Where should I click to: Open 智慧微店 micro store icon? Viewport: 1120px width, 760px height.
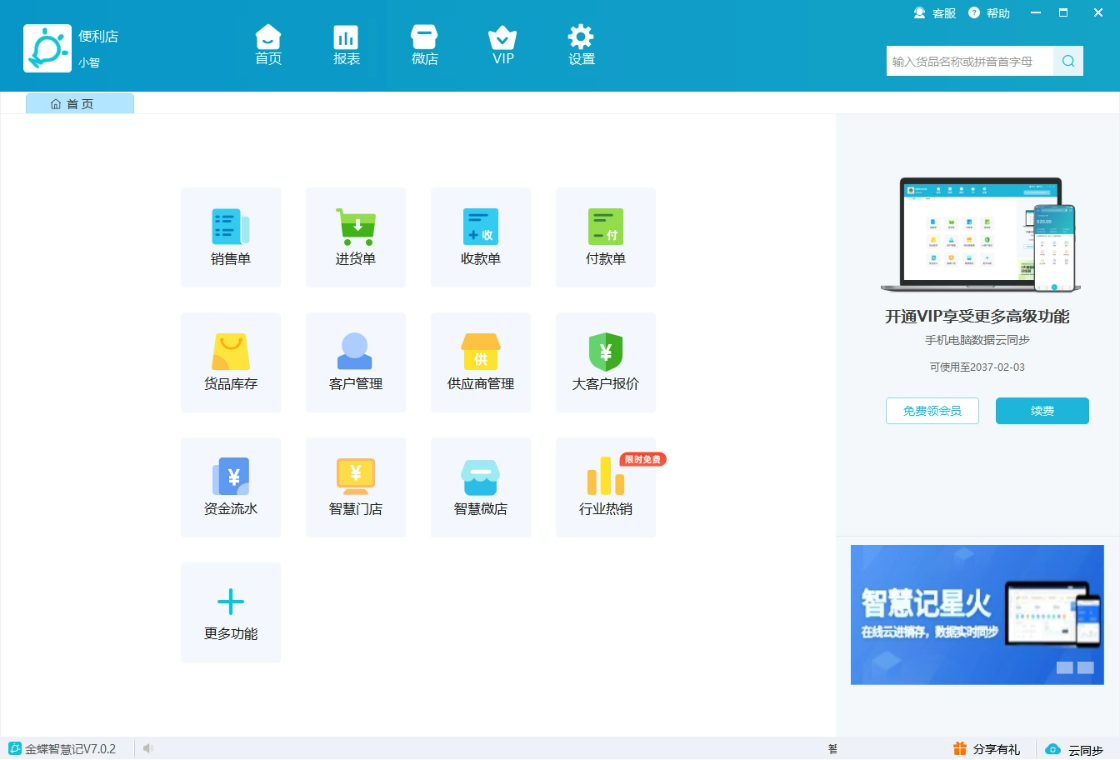(481, 478)
